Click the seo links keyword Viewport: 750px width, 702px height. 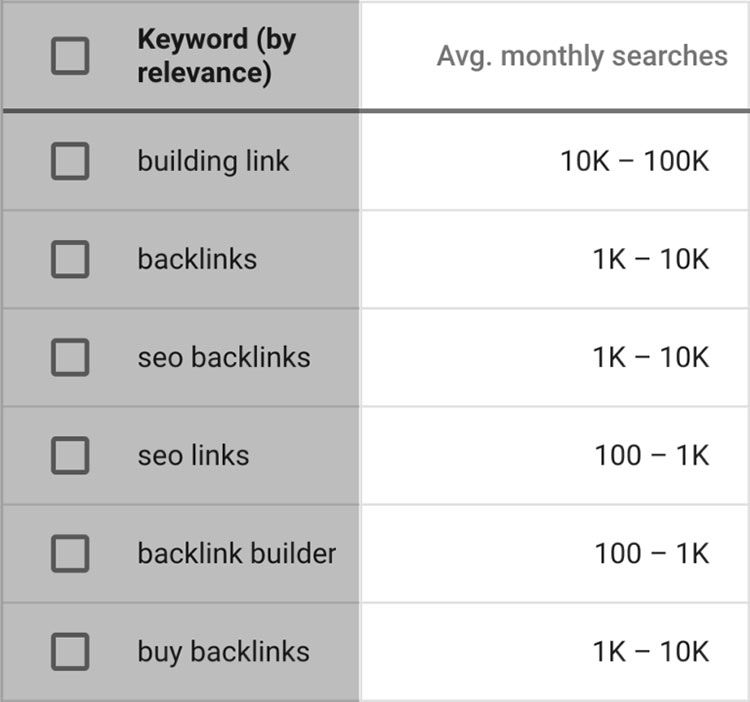coord(193,455)
